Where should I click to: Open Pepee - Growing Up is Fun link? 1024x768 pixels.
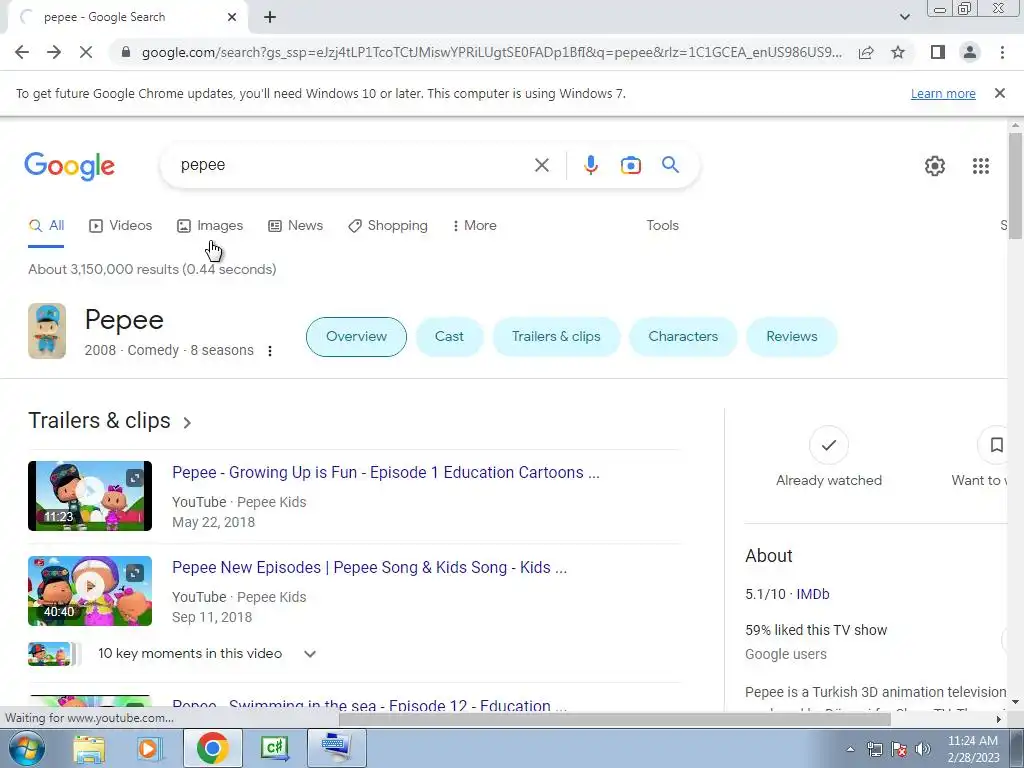[385, 473]
